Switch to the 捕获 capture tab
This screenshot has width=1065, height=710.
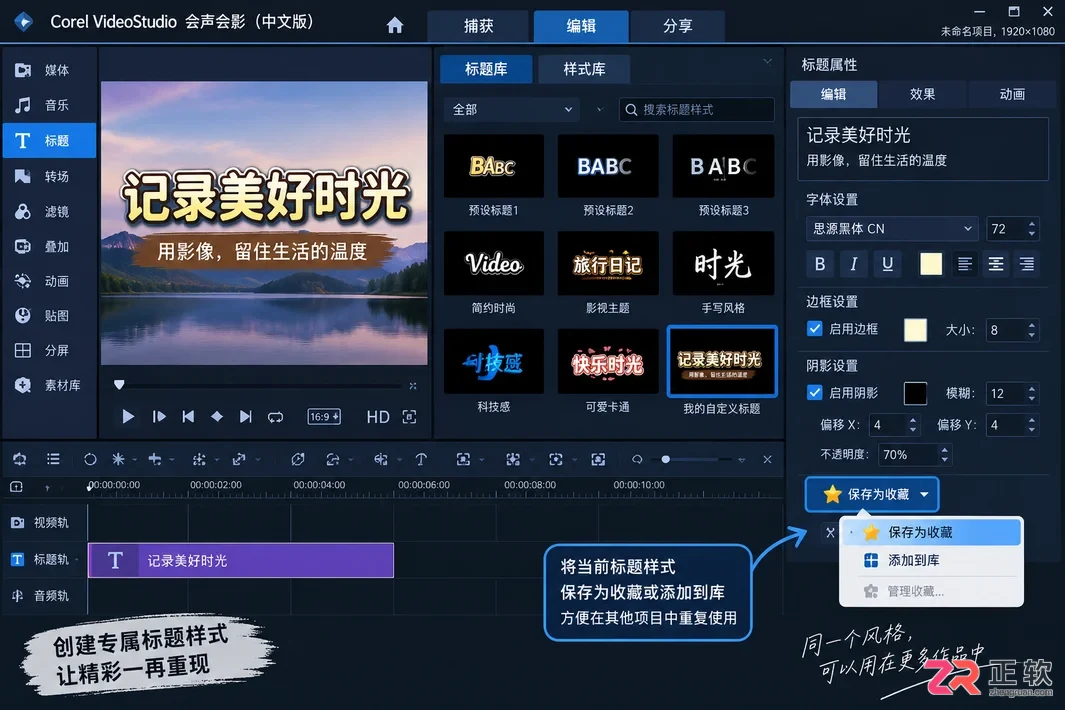478,26
